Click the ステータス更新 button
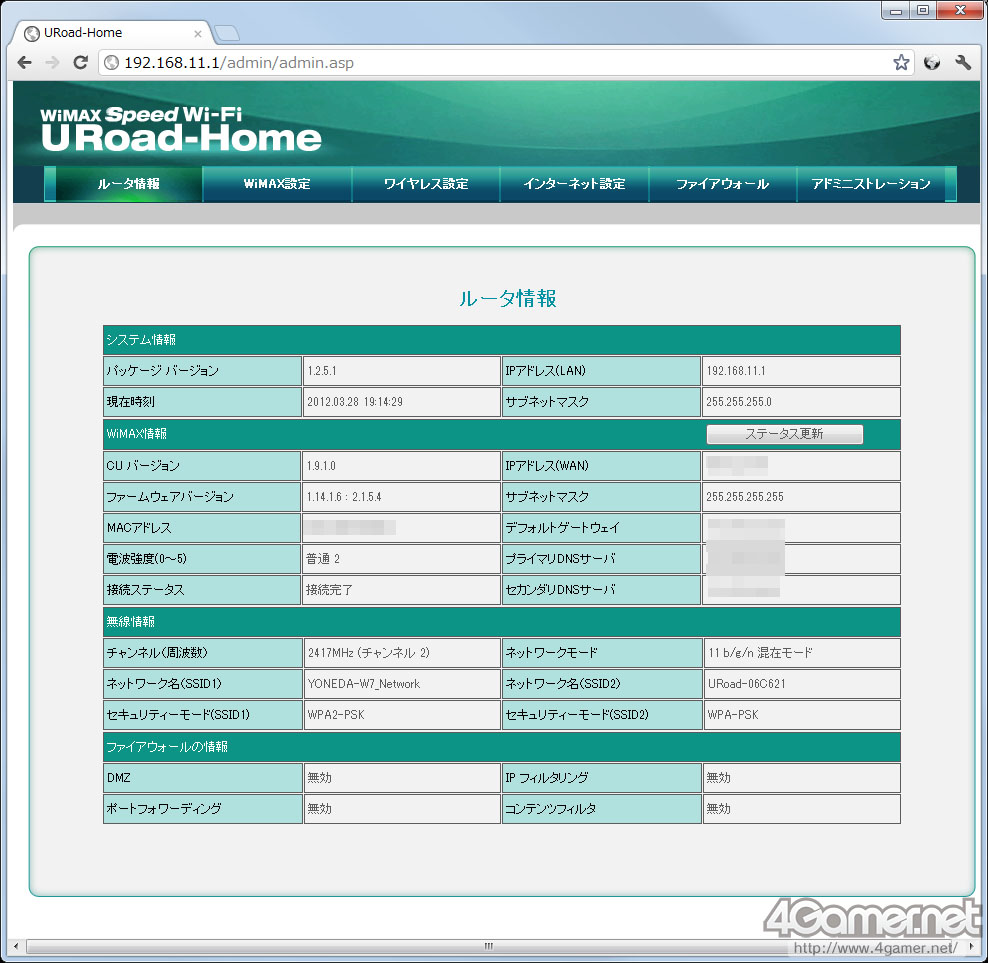This screenshot has height=963, width=988. [784, 434]
